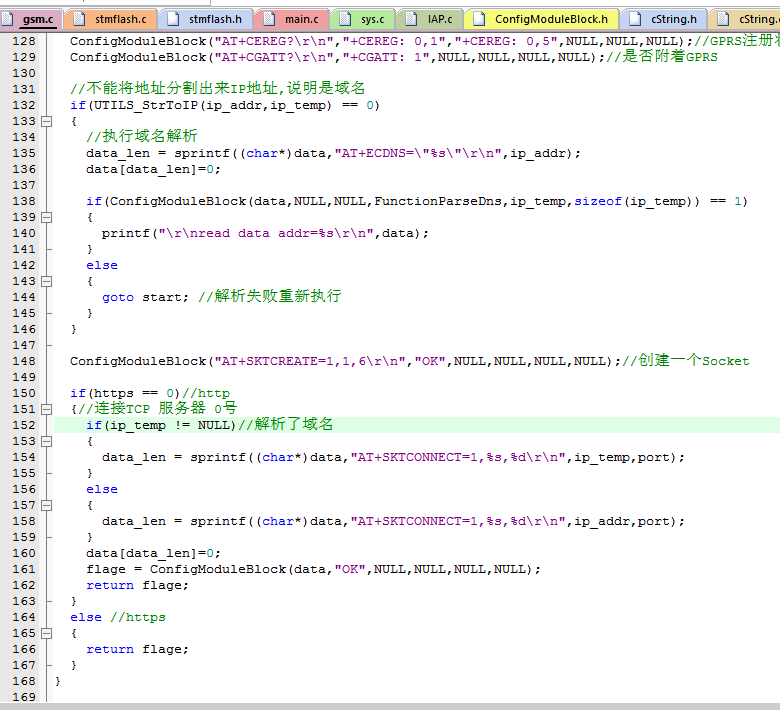This screenshot has height=710, width=780.
Task: Collapse the https else block at line 165
Action: [46, 633]
